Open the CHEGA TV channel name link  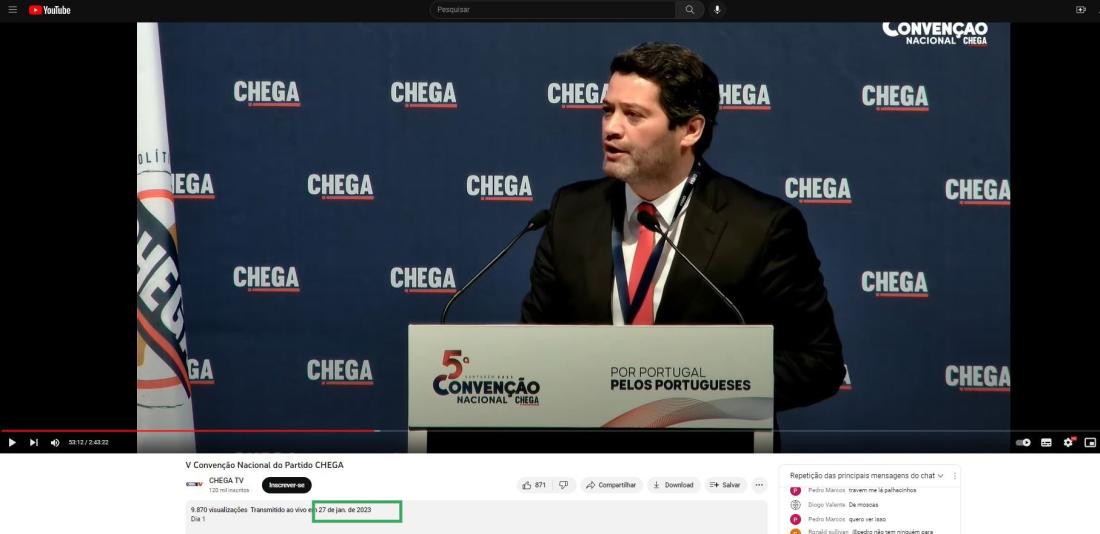click(226, 481)
